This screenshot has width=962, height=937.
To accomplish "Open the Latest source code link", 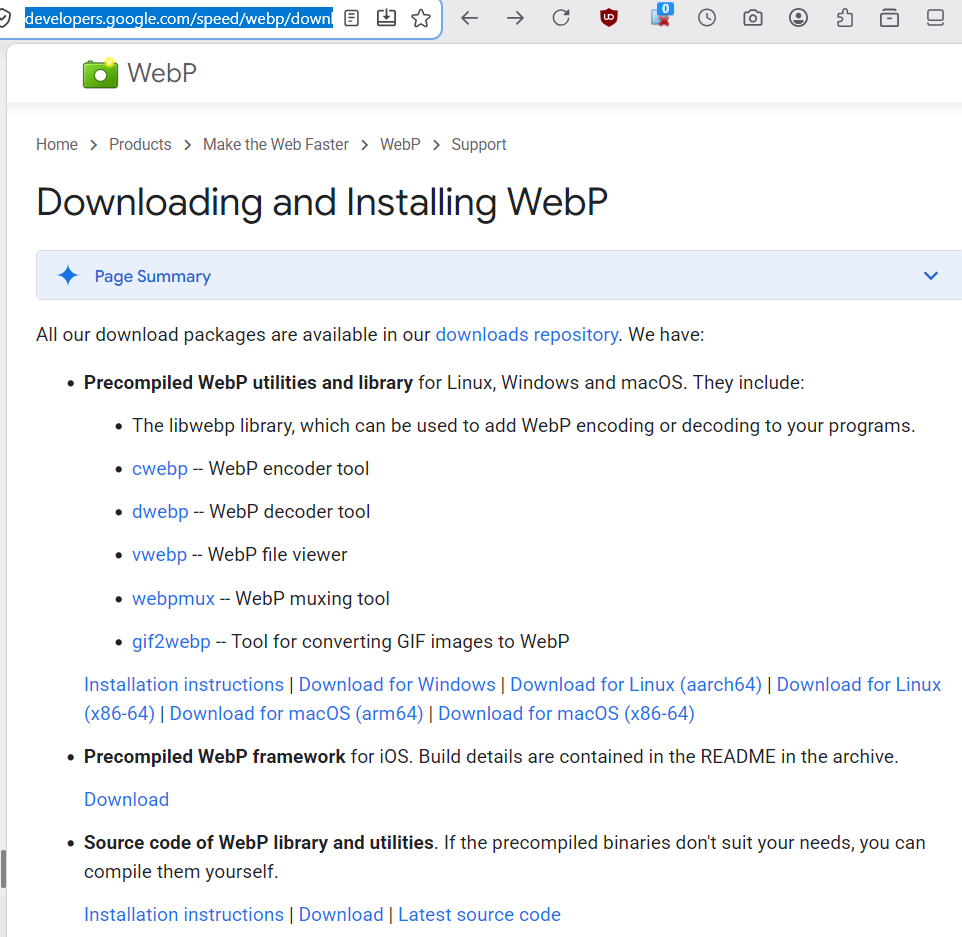I will tap(479, 914).
